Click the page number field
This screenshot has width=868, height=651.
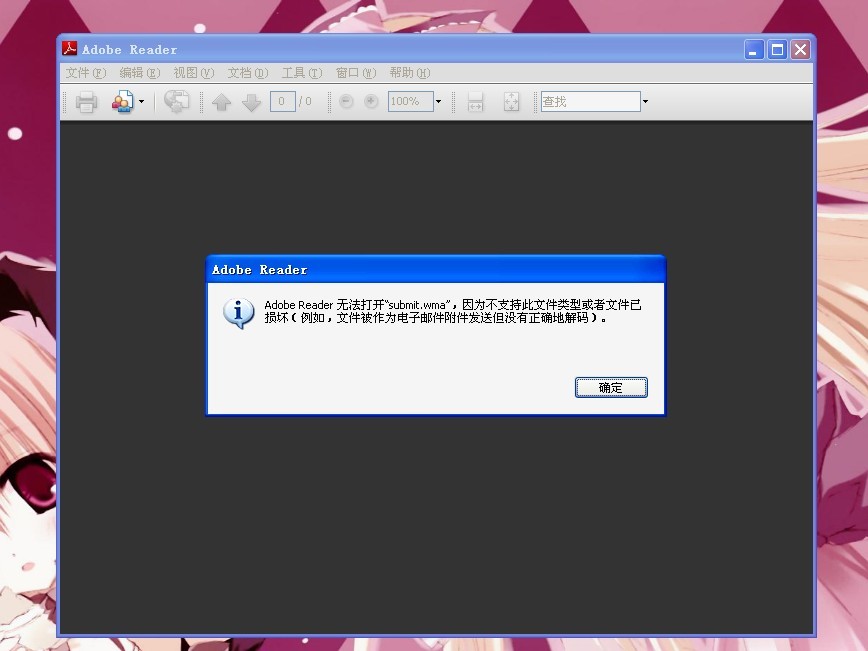coord(282,101)
